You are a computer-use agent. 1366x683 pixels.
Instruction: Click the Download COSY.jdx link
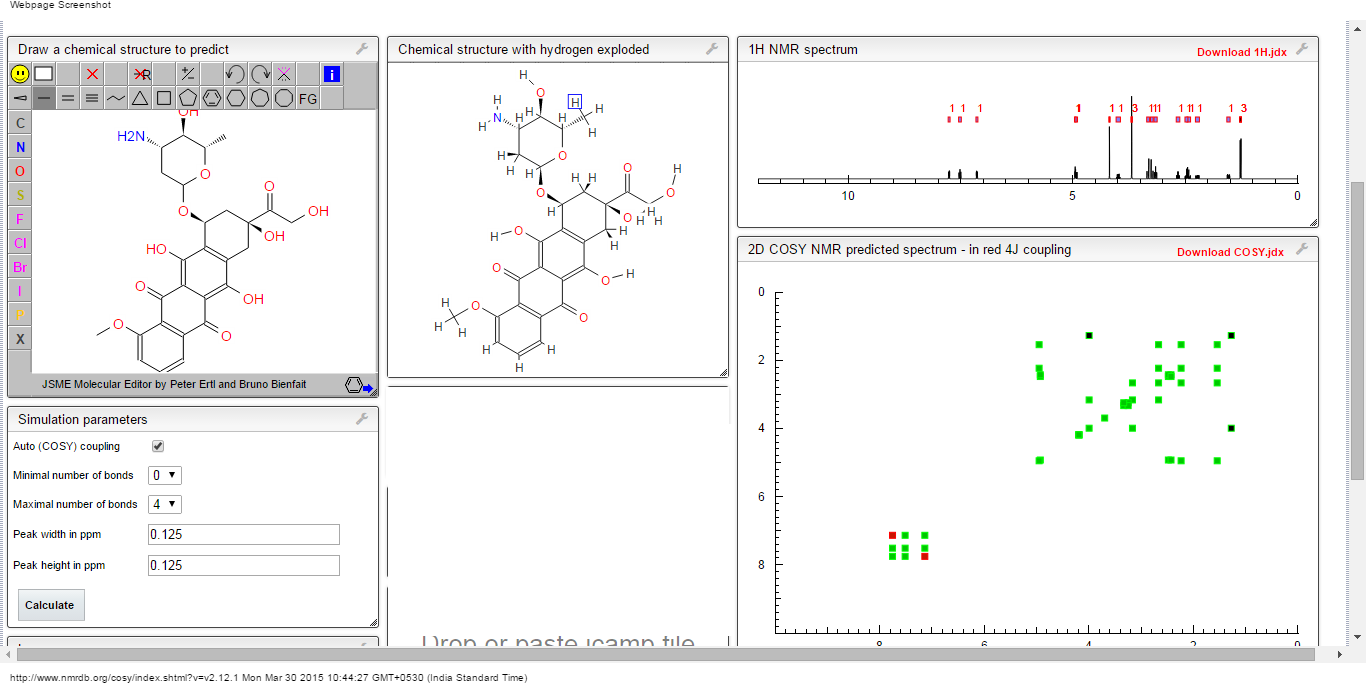coord(1230,252)
